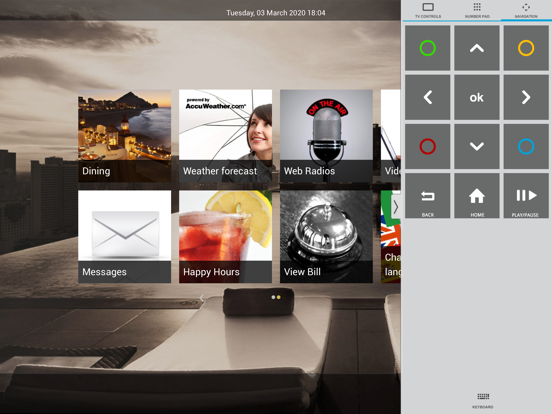552x414 pixels.
Task: Open the partially visible Video tile
Action: click(x=390, y=136)
